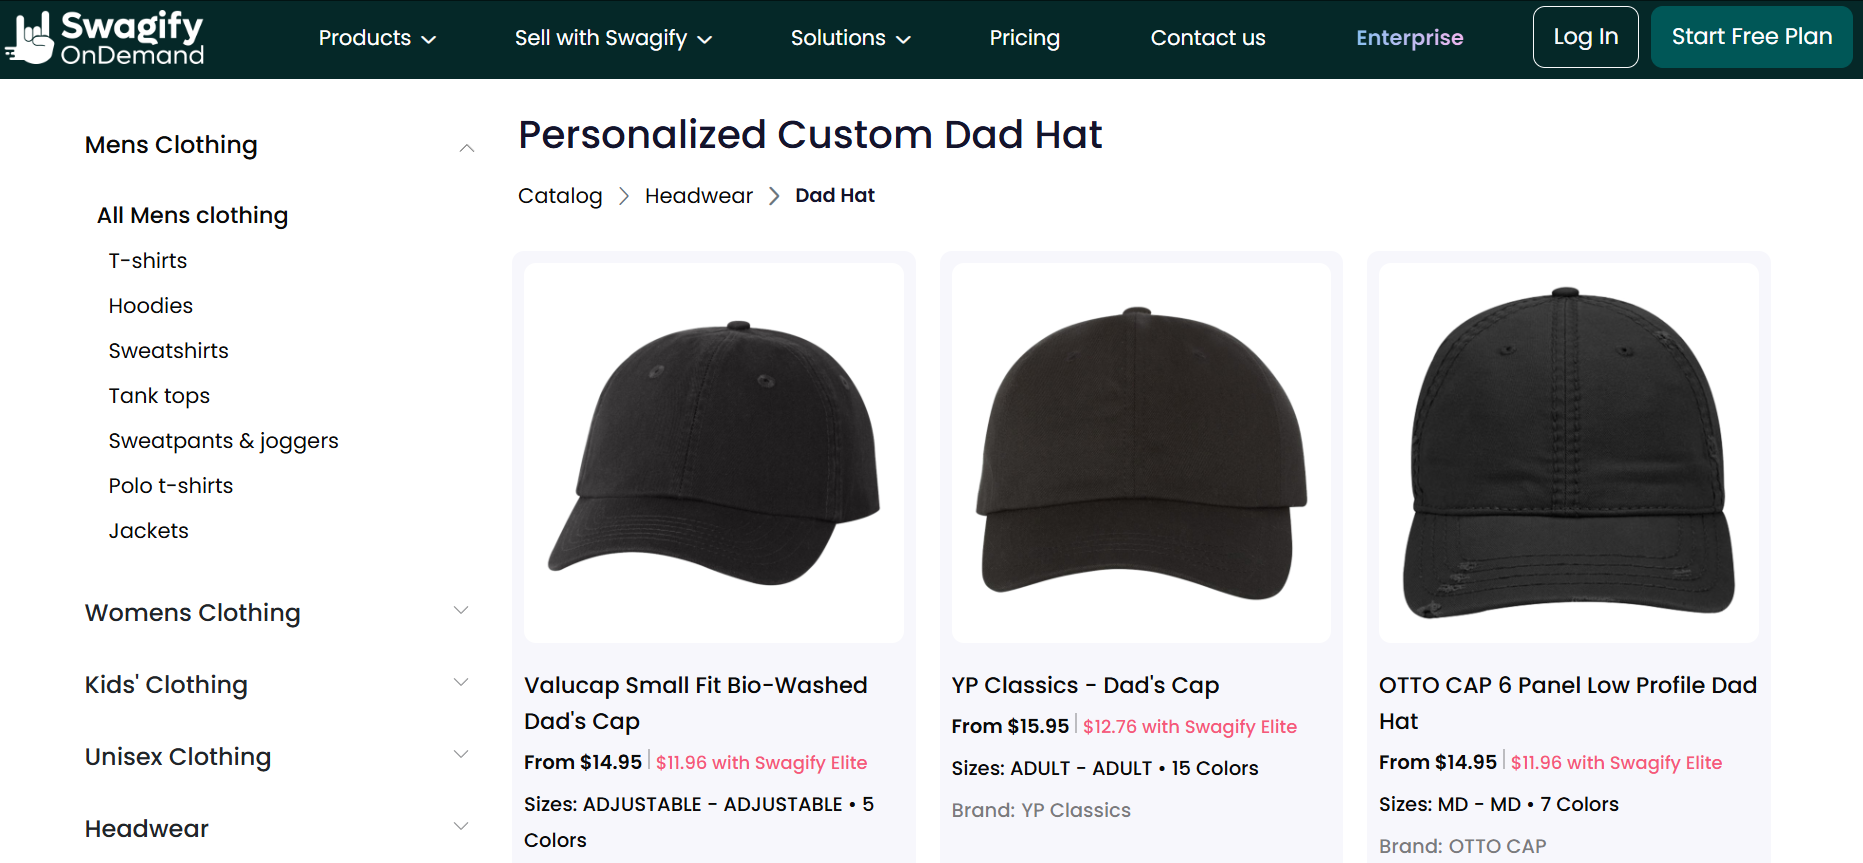
Task: Select Hoodies in the sidebar
Action: (x=150, y=306)
